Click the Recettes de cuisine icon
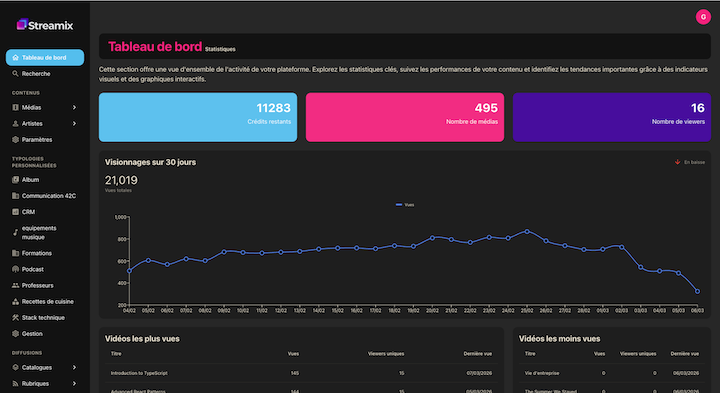Viewport: 720px width, 393px height. (16, 302)
